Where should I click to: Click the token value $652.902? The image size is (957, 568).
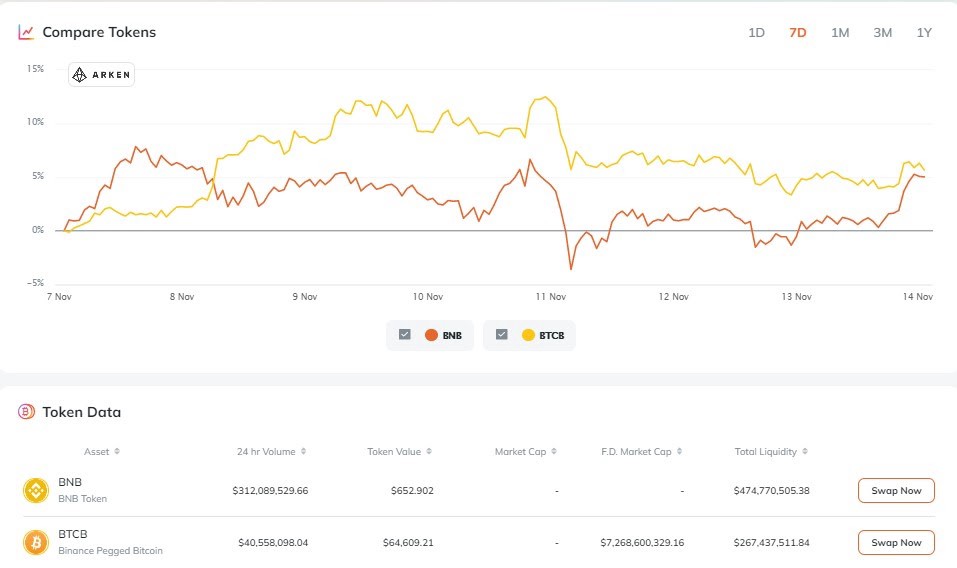(x=412, y=491)
